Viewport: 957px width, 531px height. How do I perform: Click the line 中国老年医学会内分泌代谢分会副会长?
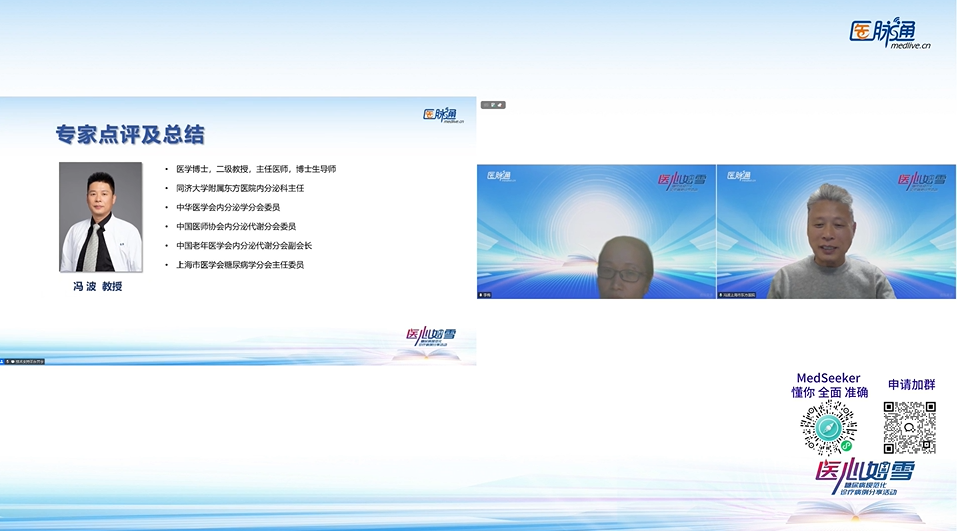[244, 245]
